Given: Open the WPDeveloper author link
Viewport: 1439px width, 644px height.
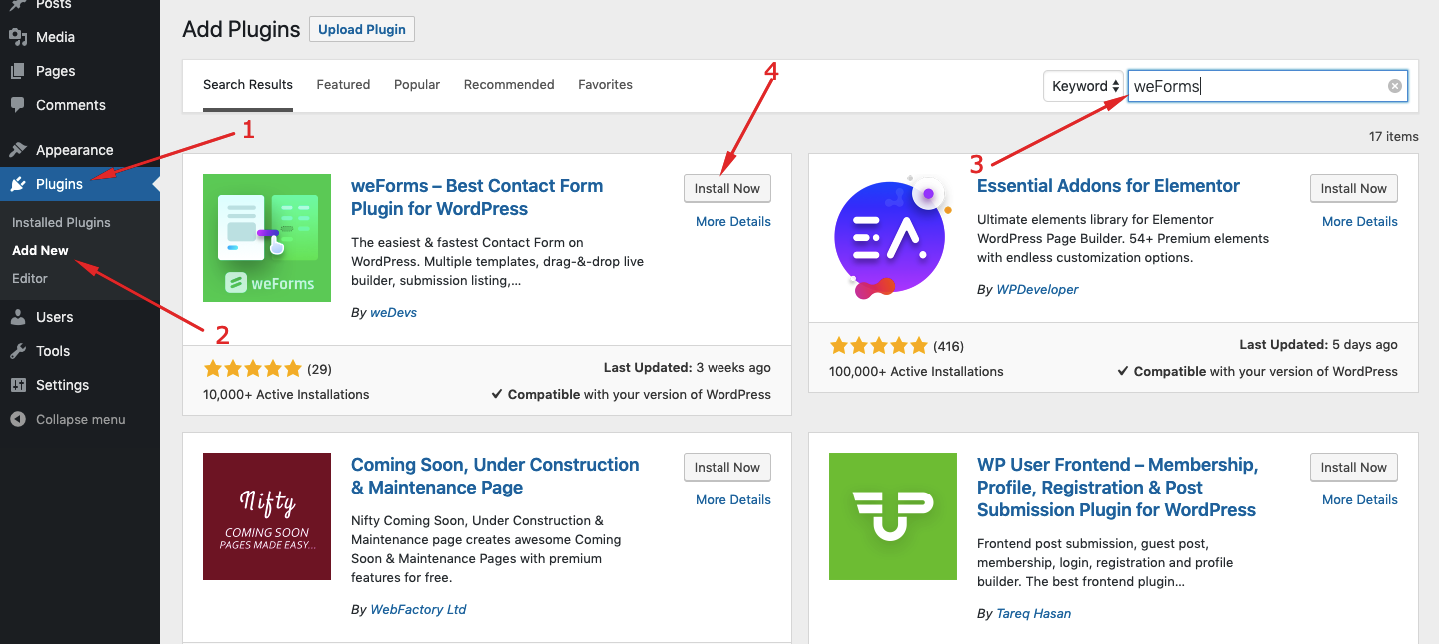Looking at the screenshot, I should (x=1037, y=289).
